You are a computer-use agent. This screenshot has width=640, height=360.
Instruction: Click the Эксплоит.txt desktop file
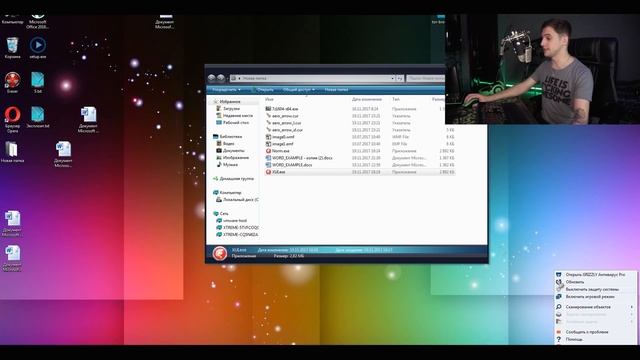tap(38, 117)
